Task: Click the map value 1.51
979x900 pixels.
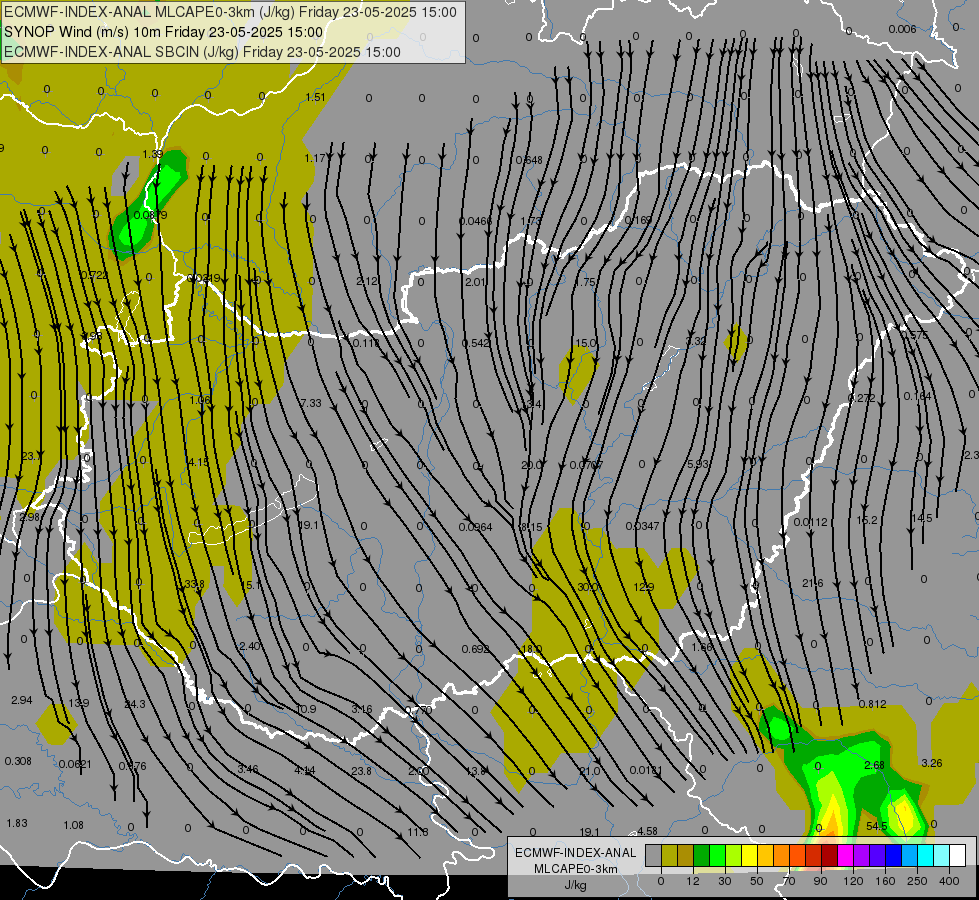Action: pyautogui.click(x=315, y=97)
